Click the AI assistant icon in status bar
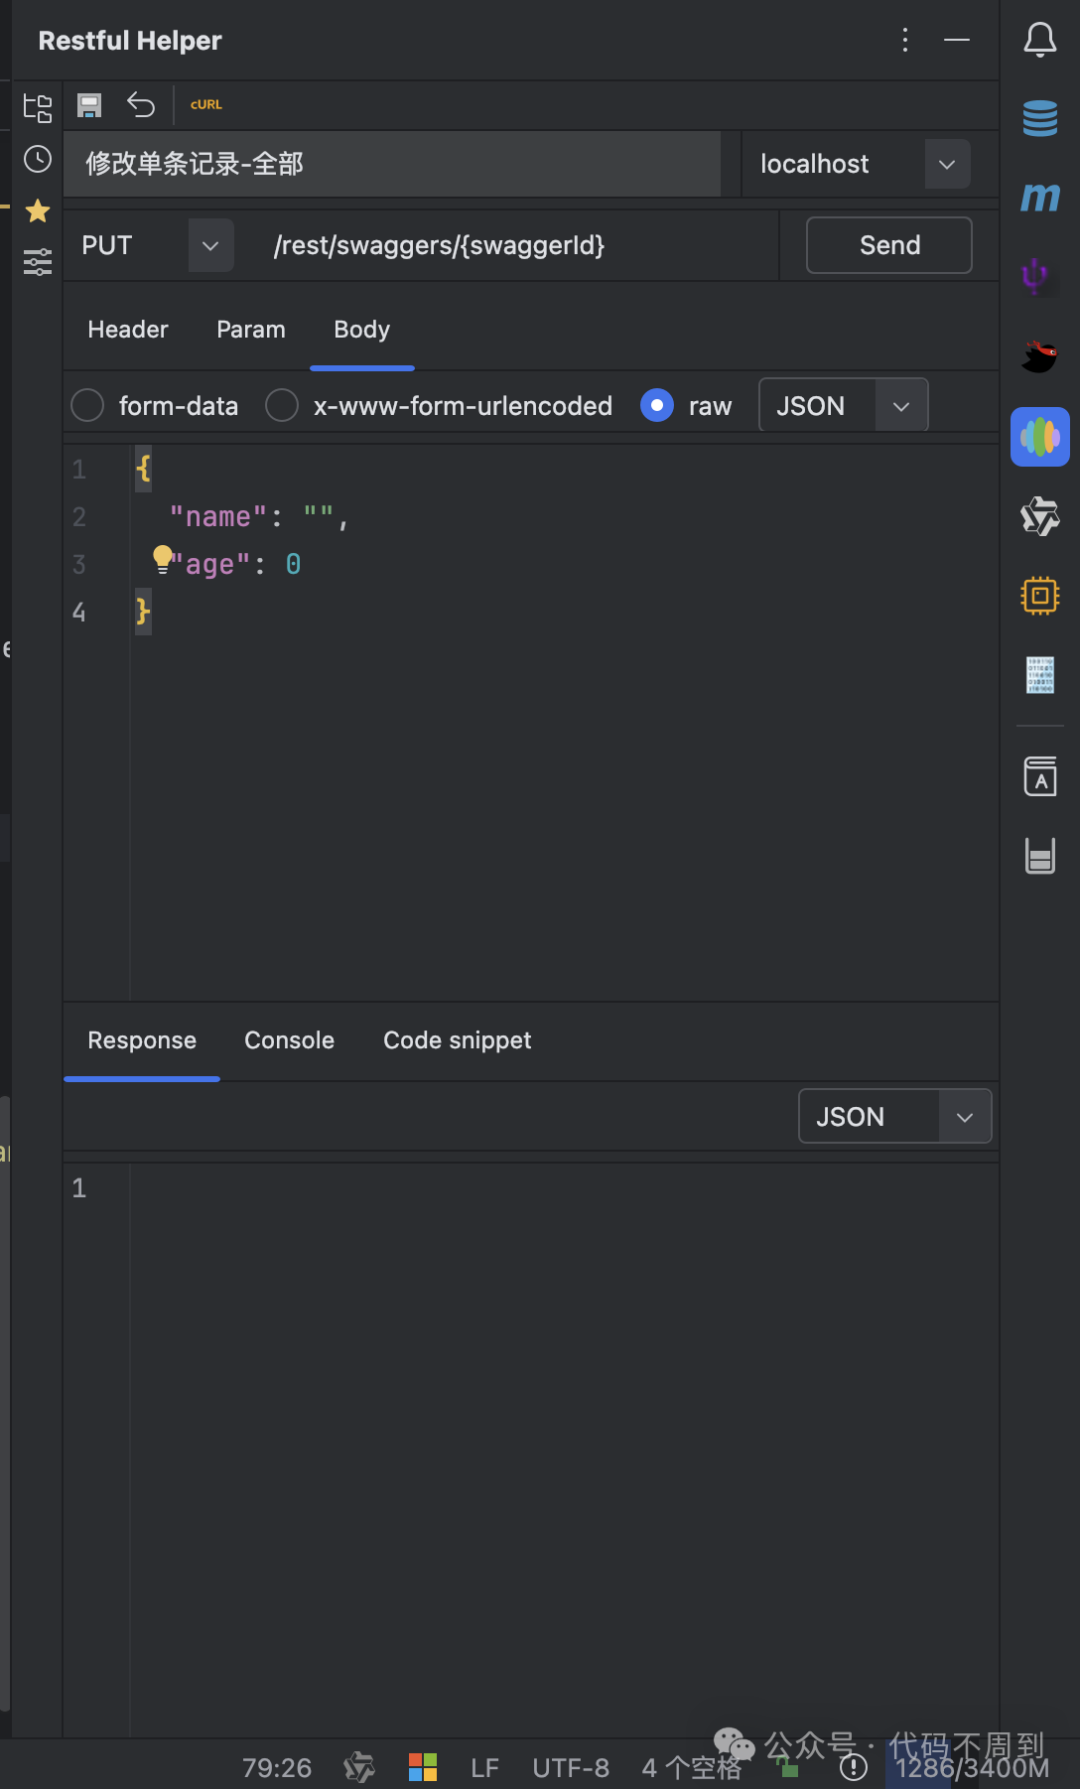Screen dimensions: 1080x1789 tap(359, 1768)
